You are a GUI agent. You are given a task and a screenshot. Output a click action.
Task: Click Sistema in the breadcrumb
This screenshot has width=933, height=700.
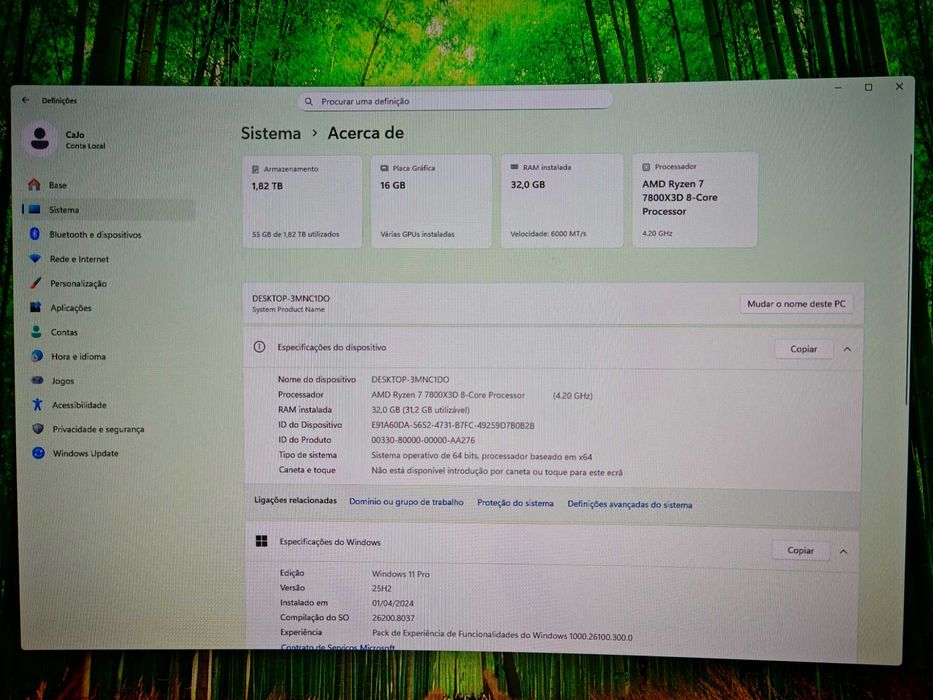(x=271, y=133)
